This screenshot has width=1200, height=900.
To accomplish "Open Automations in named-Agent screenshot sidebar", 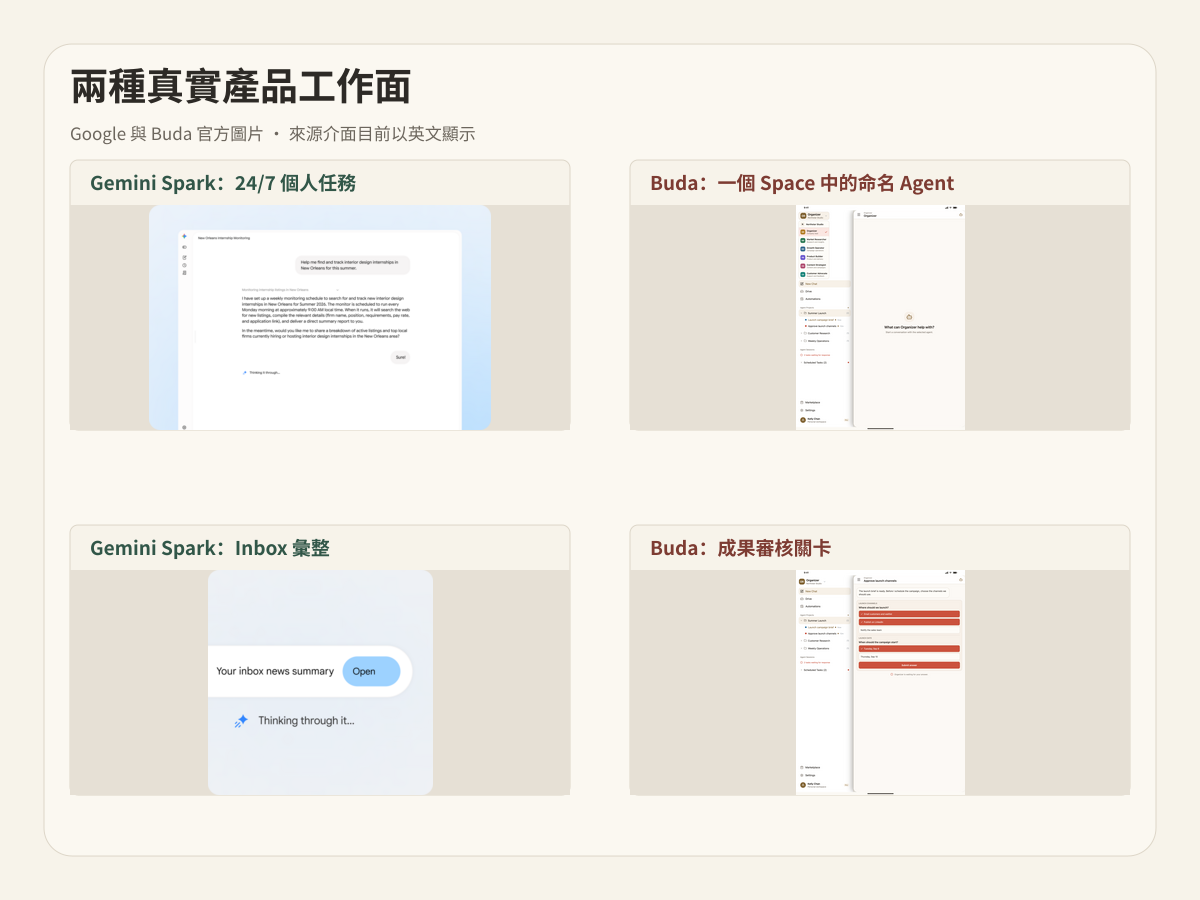I will tap(824, 299).
